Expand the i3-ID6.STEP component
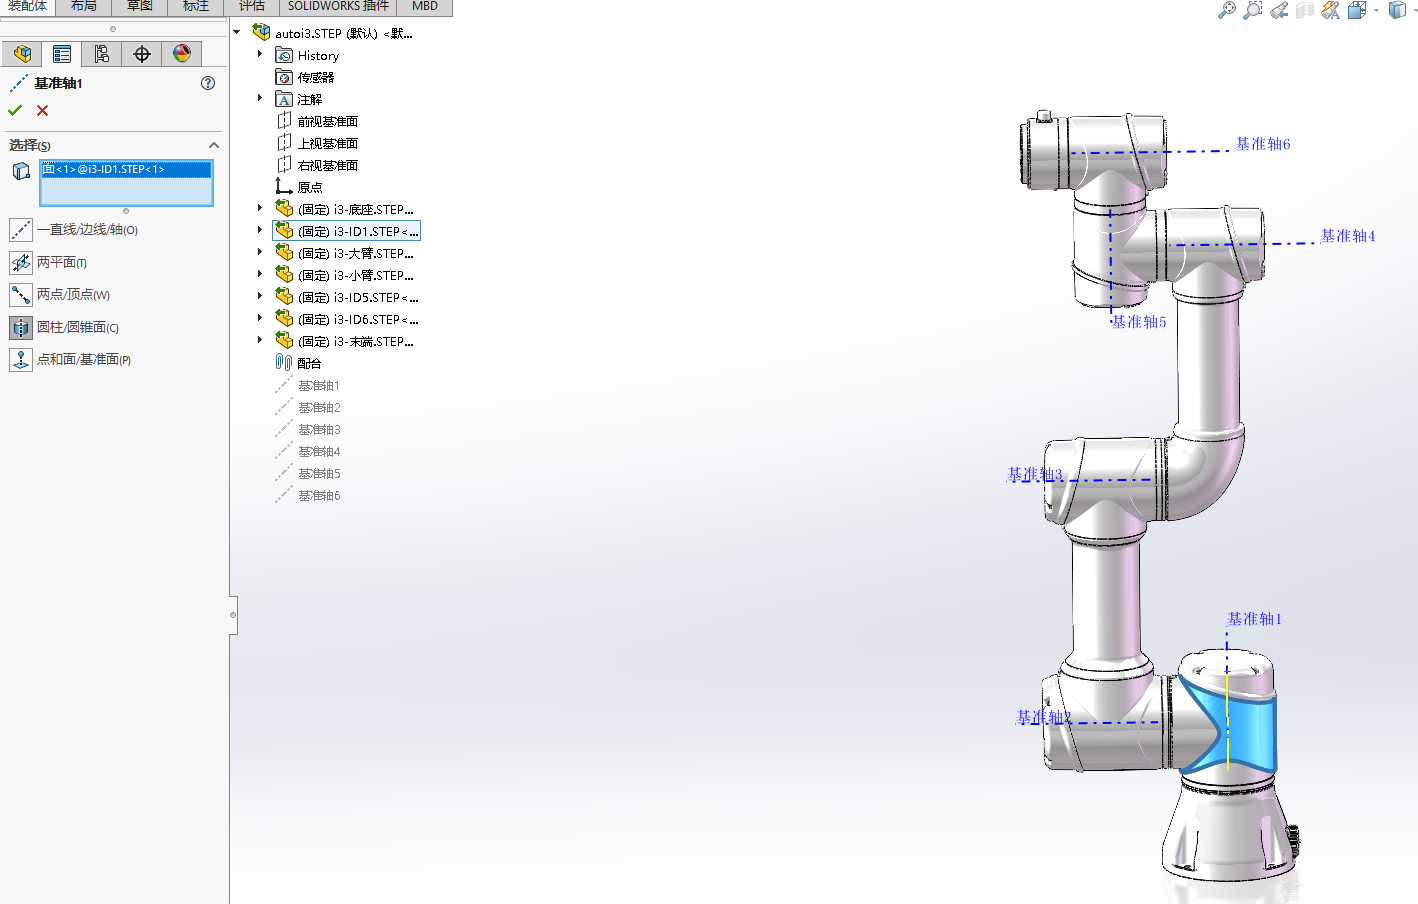This screenshot has height=904, width=1418. (260, 319)
